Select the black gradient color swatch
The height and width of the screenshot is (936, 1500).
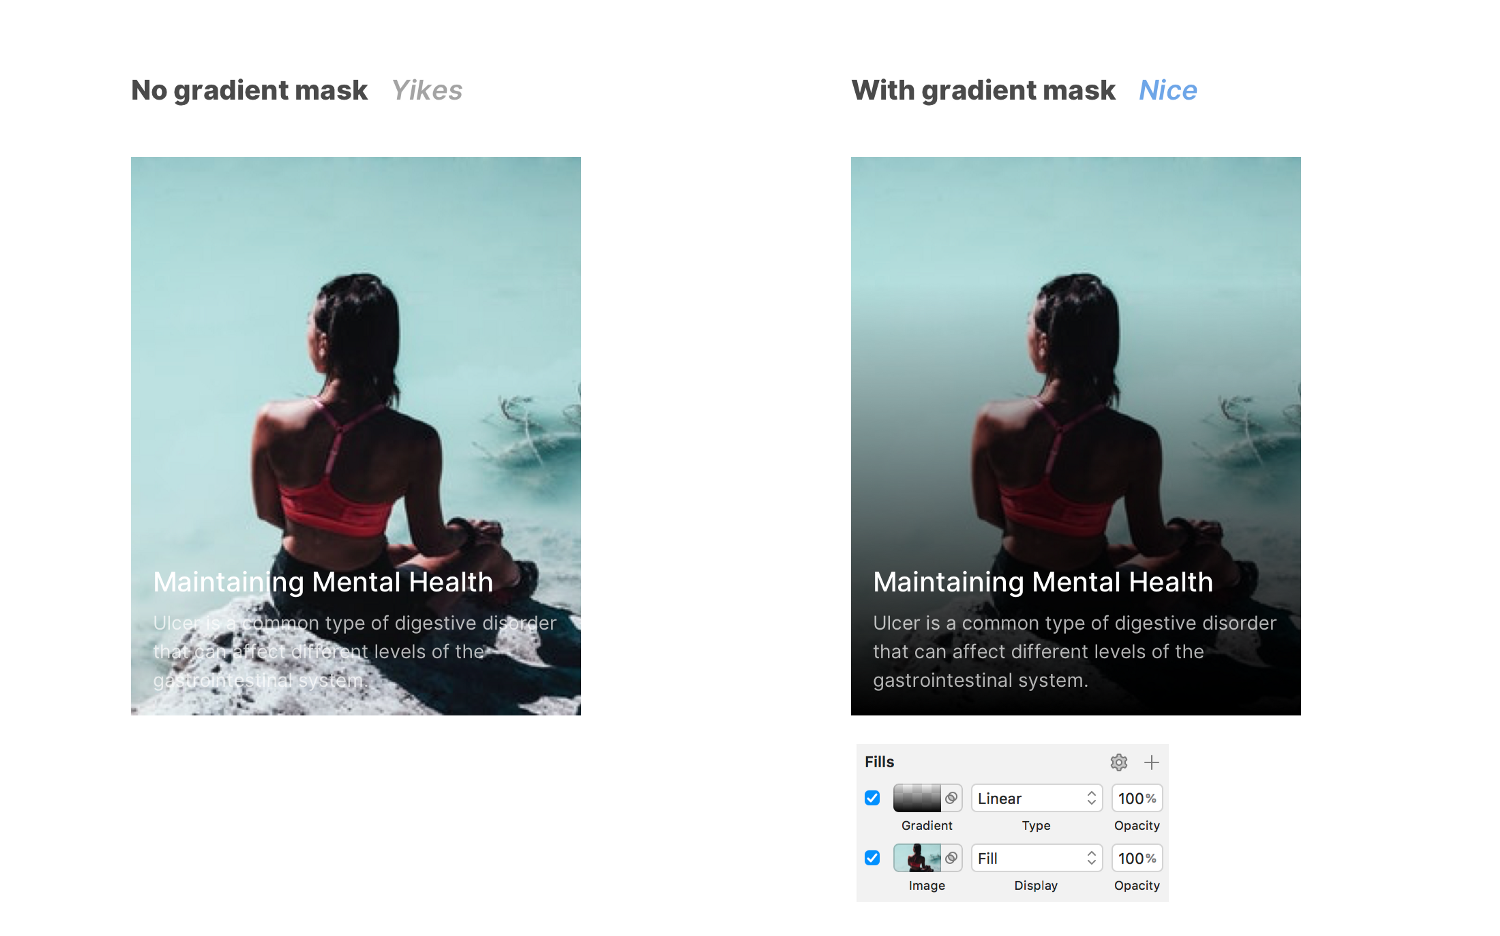click(917, 798)
